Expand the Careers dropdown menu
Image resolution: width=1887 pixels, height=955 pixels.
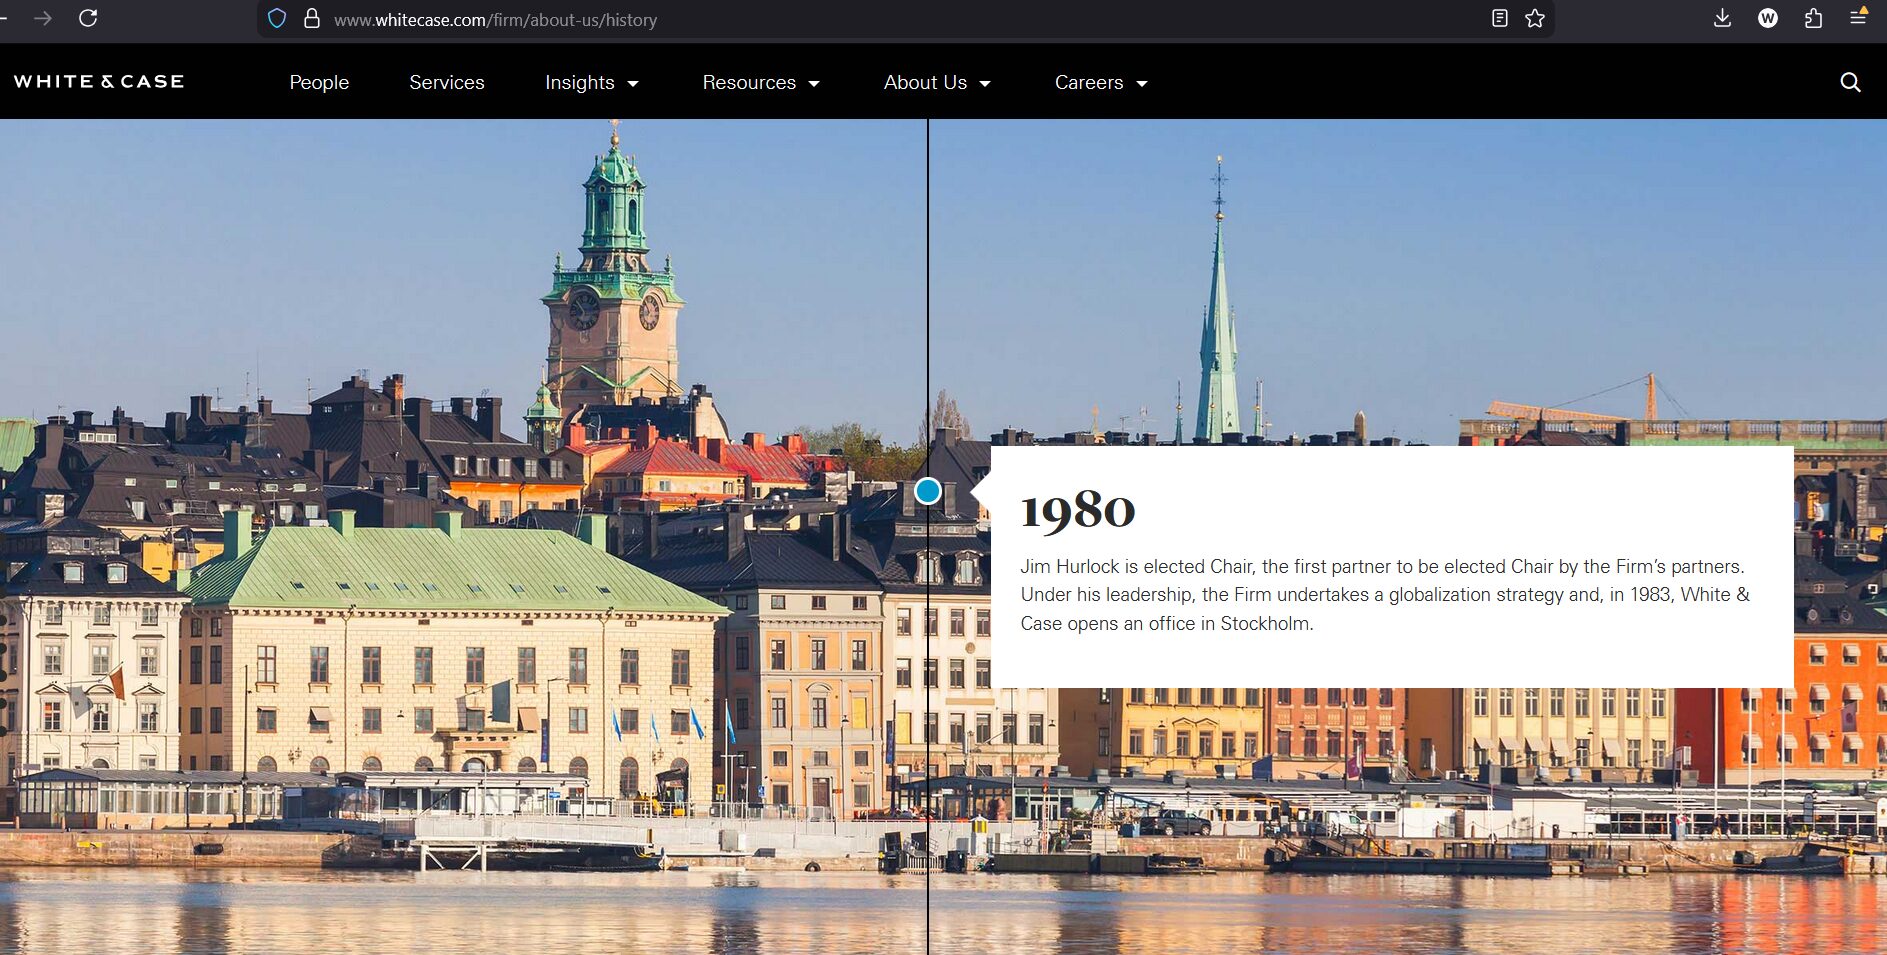[1100, 82]
